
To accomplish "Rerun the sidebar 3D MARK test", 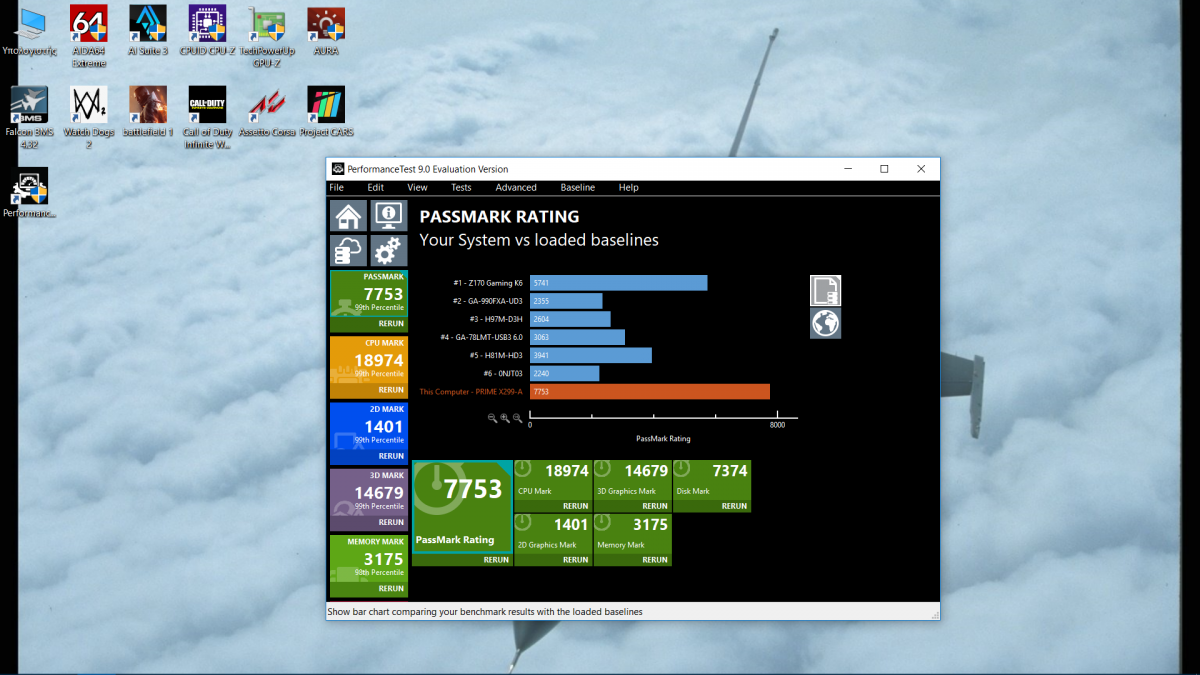I will pos(391,522).
